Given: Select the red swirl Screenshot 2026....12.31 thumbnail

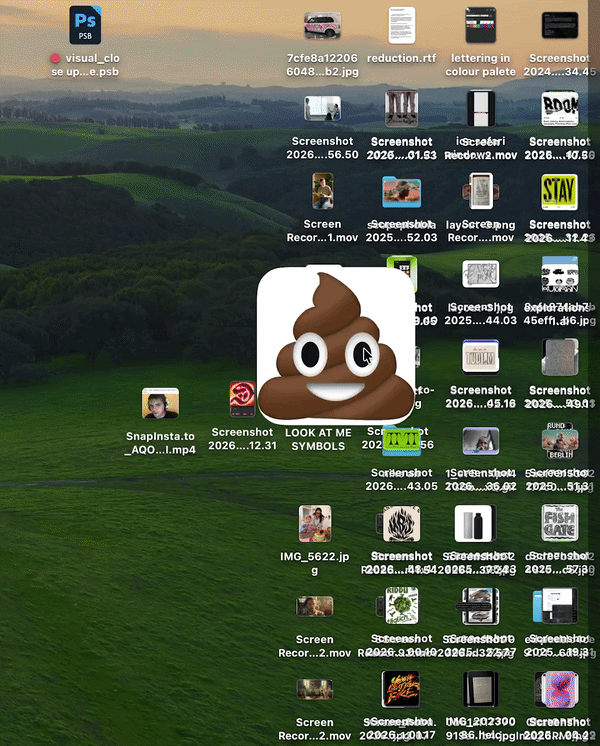Looking at the screenshot, I should 243,399.
